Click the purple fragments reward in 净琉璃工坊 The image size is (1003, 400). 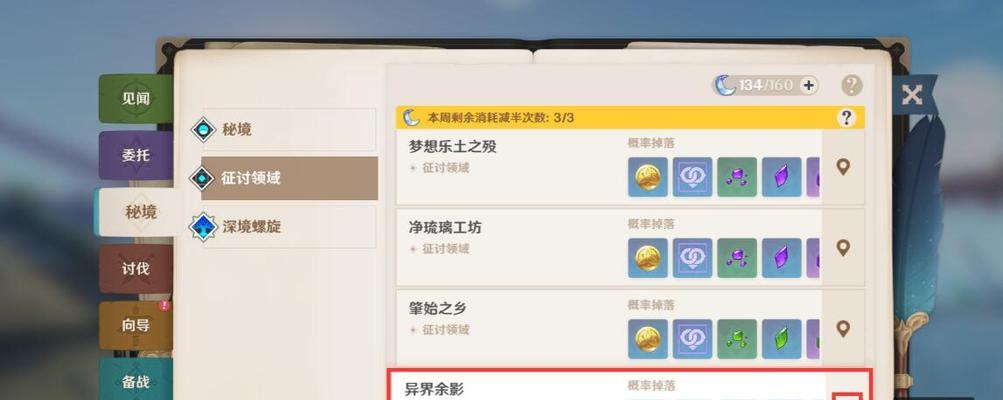point(737,258)
